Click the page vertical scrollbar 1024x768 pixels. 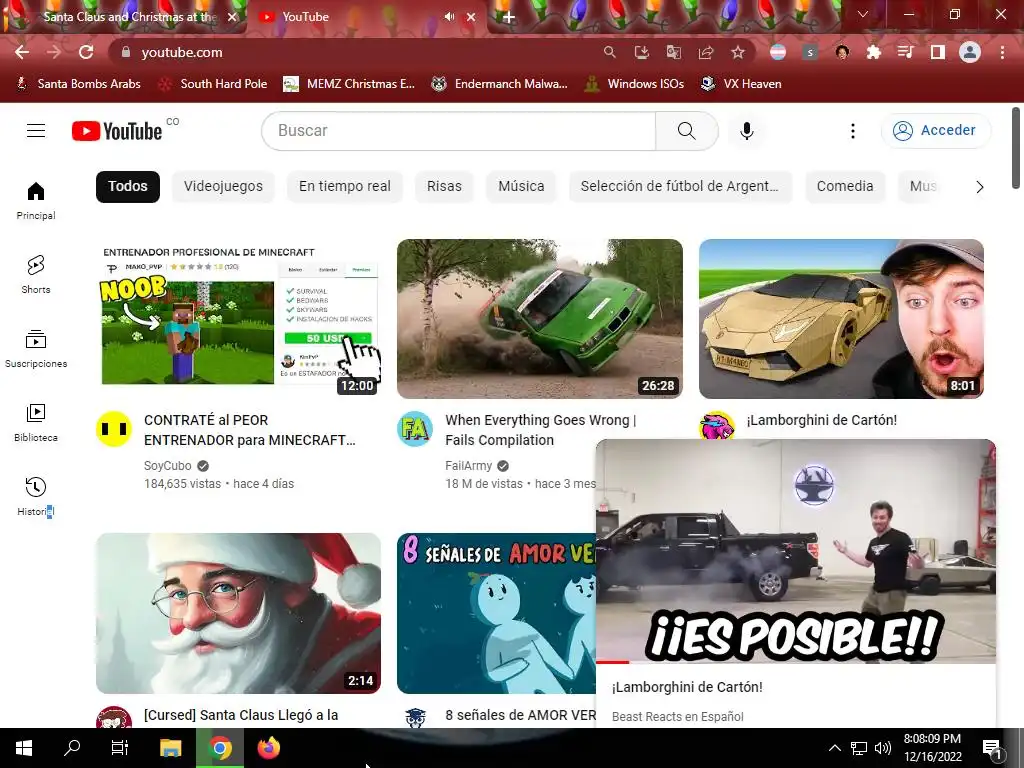(1016, 148)
